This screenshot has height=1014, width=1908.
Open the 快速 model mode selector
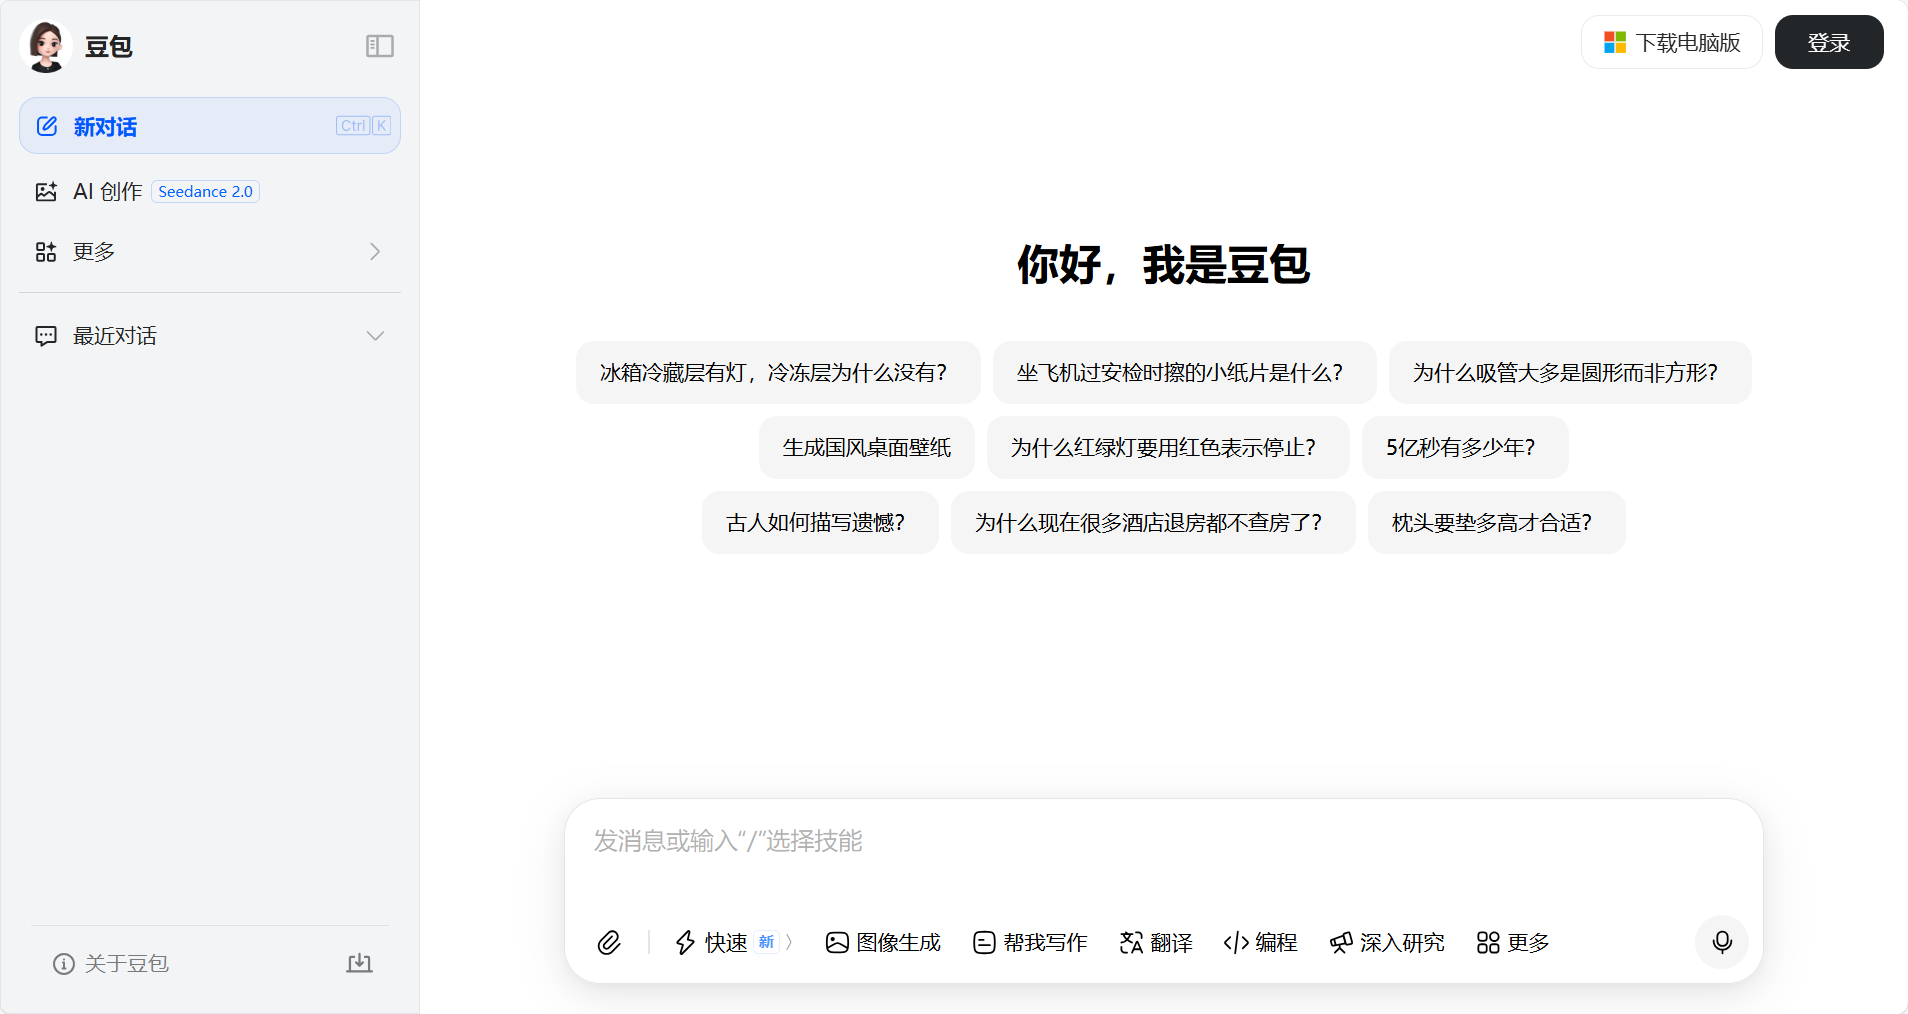pyautogui.click(x=733, y=942)
